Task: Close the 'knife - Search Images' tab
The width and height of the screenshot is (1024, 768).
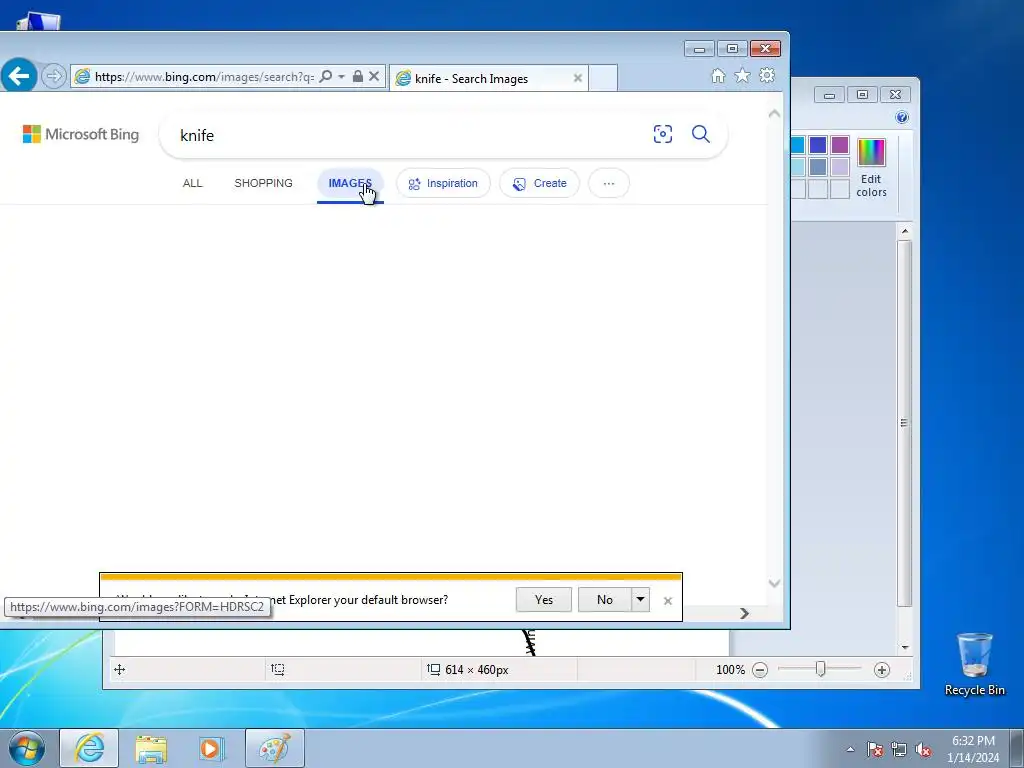Action: (577, 78)
